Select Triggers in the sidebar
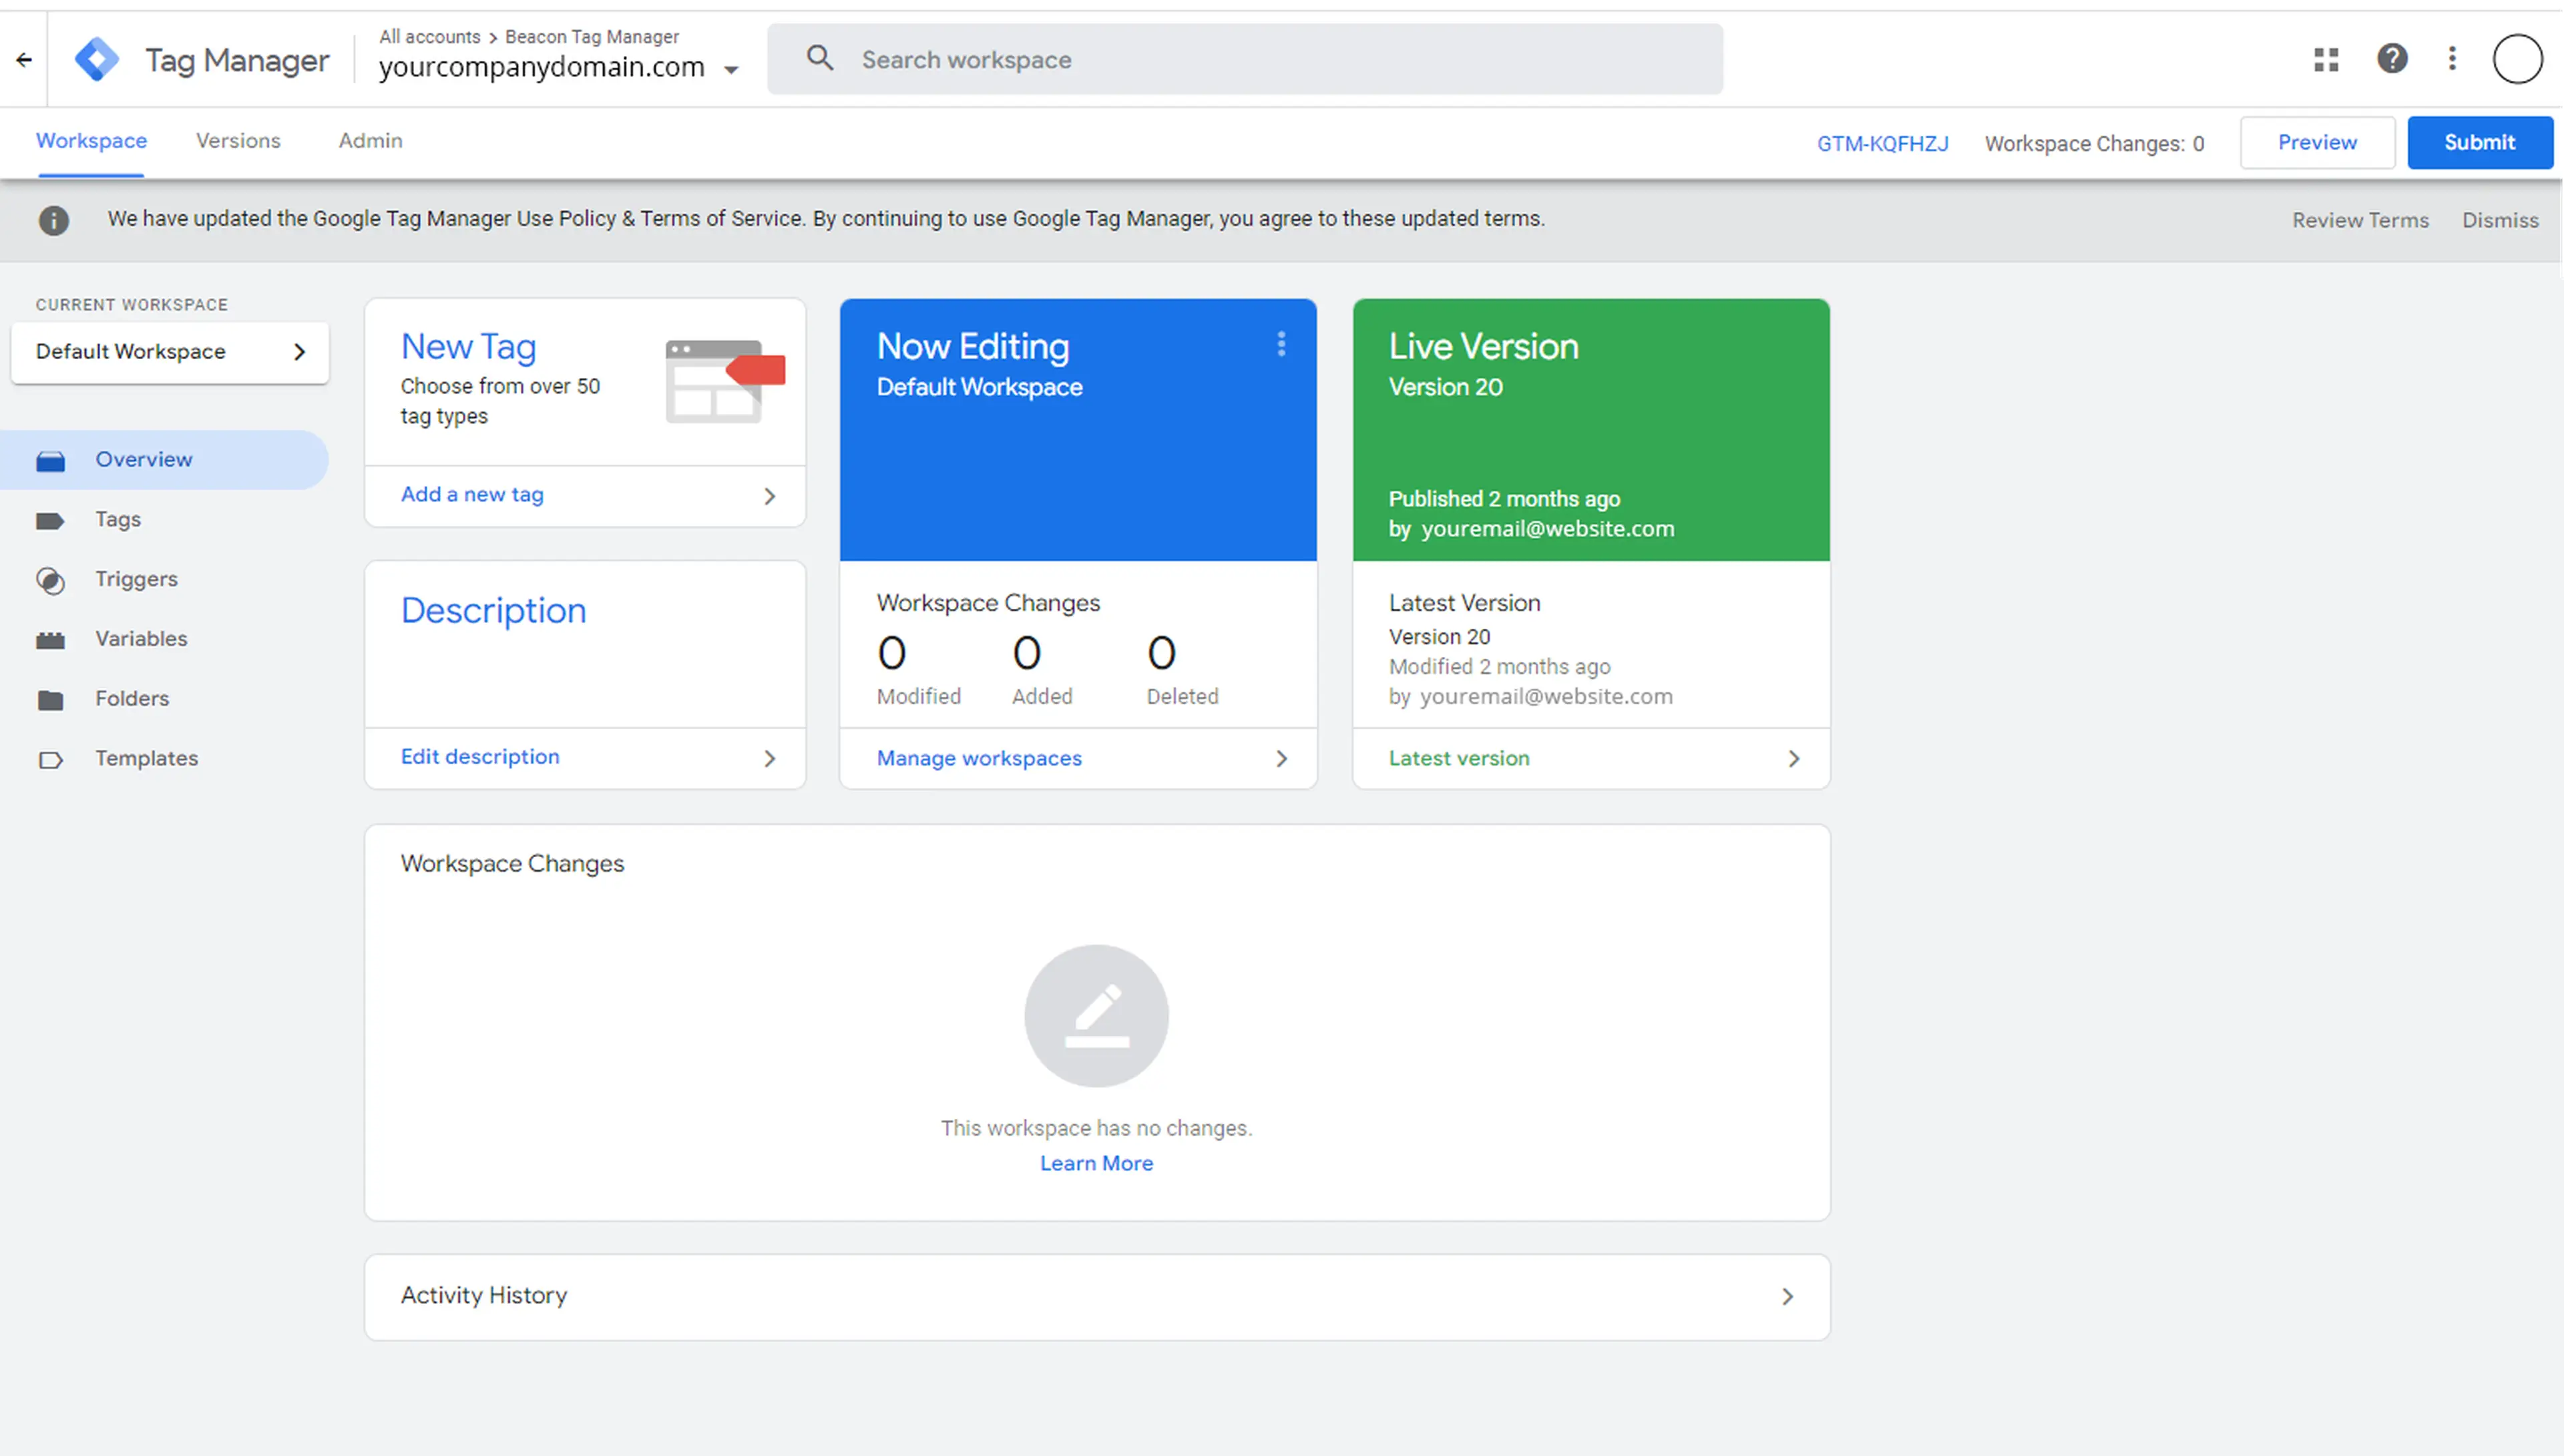 click(164, 579)
